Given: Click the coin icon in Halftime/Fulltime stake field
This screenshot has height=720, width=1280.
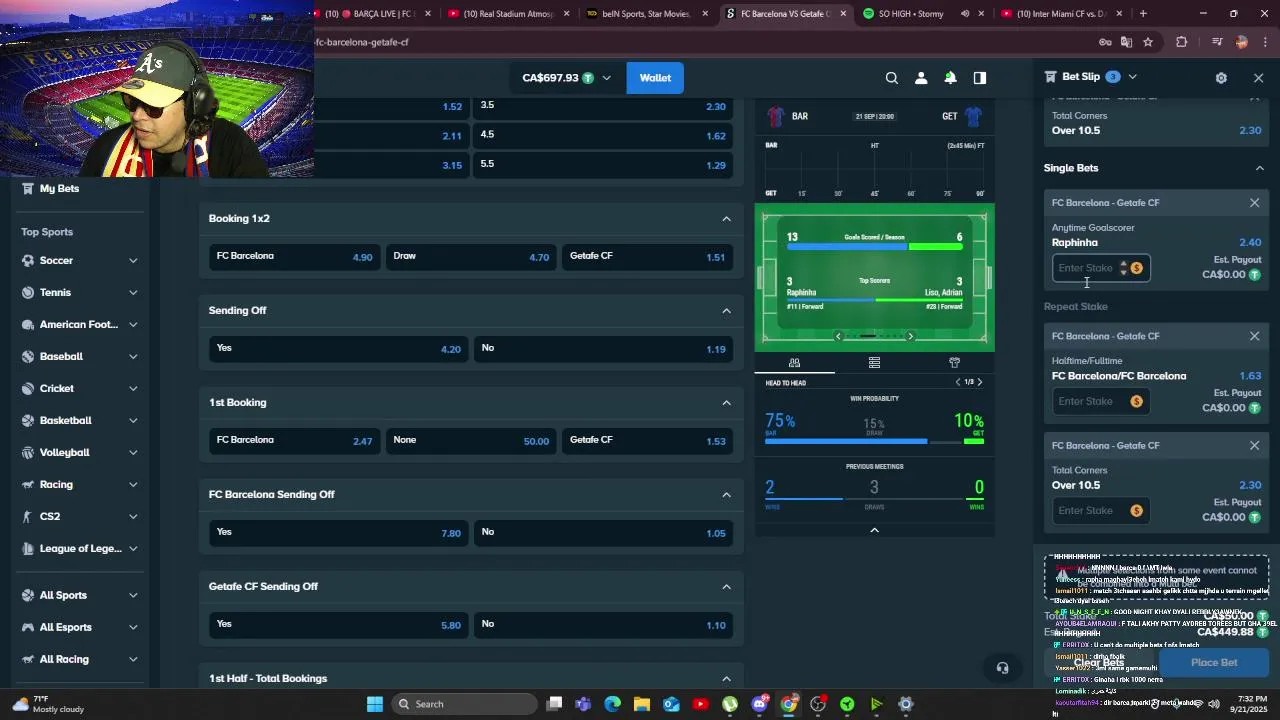Looking at the screenshot, I should 1136,401.
